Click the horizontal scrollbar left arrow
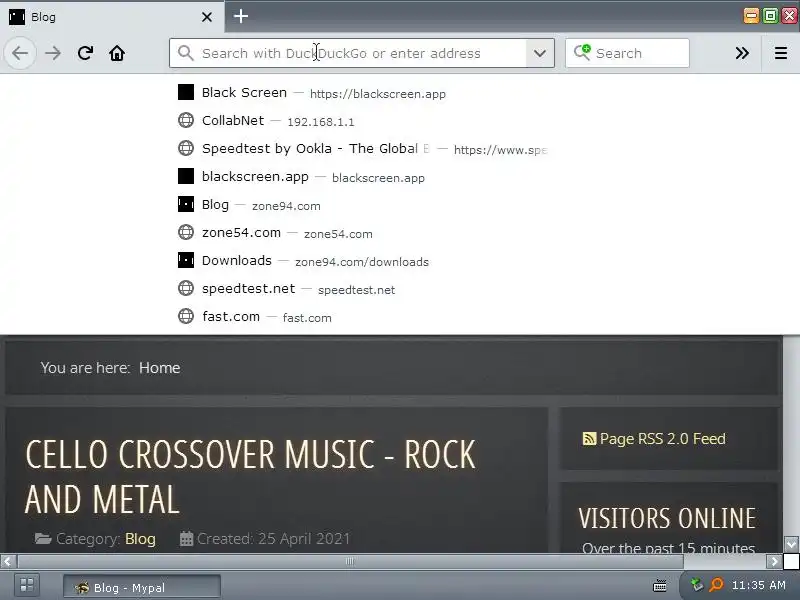 pos(7,561)
